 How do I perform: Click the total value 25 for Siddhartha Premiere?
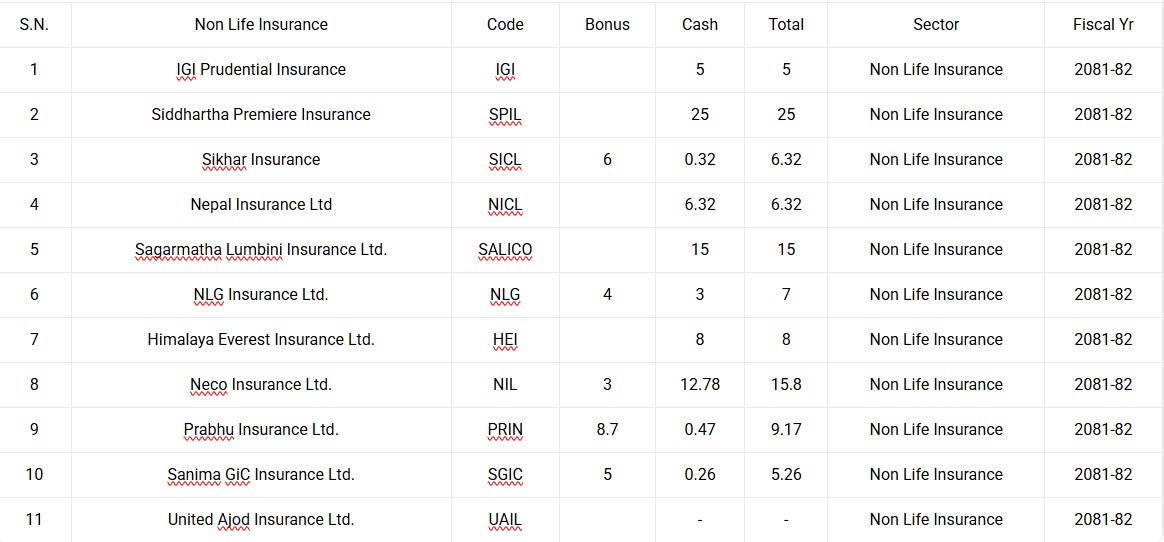(786, 114)
